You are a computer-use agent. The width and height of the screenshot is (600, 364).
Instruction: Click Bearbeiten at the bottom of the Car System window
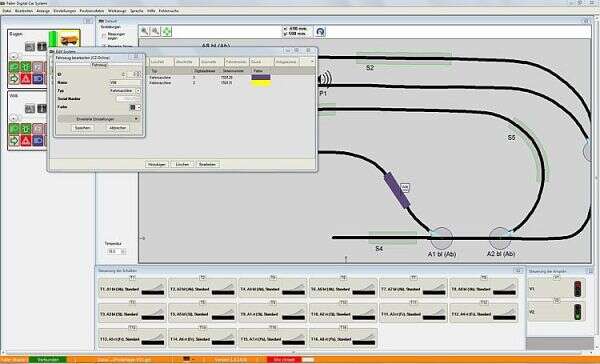[x=208, y=164]
